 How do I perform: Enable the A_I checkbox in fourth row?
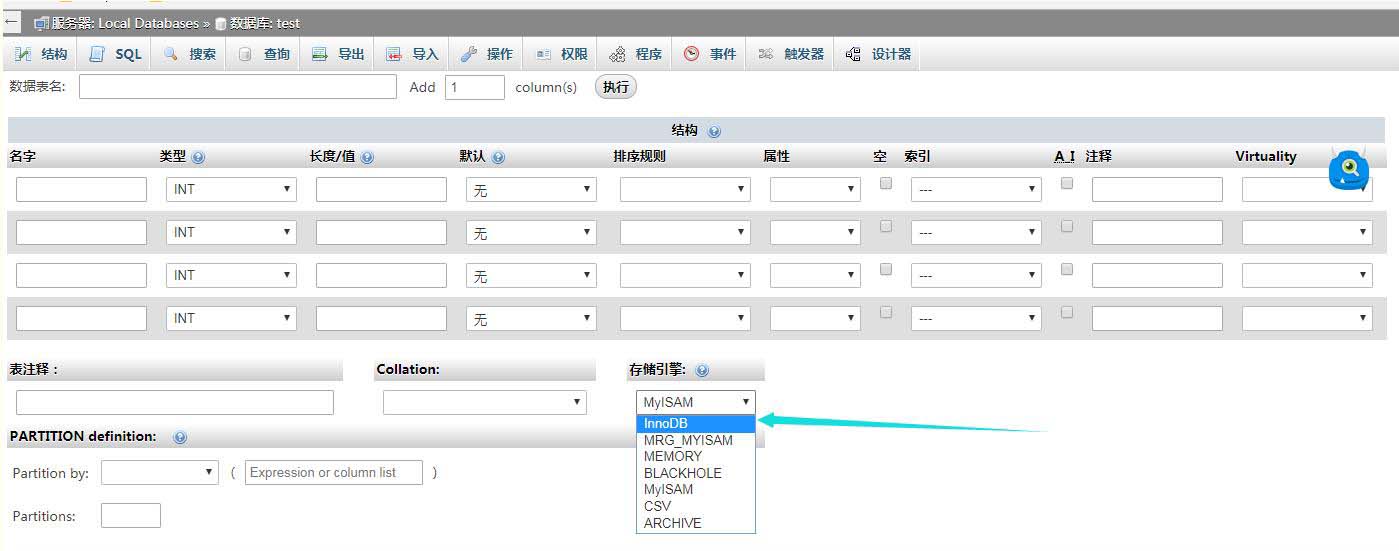tap(1067, 313)
